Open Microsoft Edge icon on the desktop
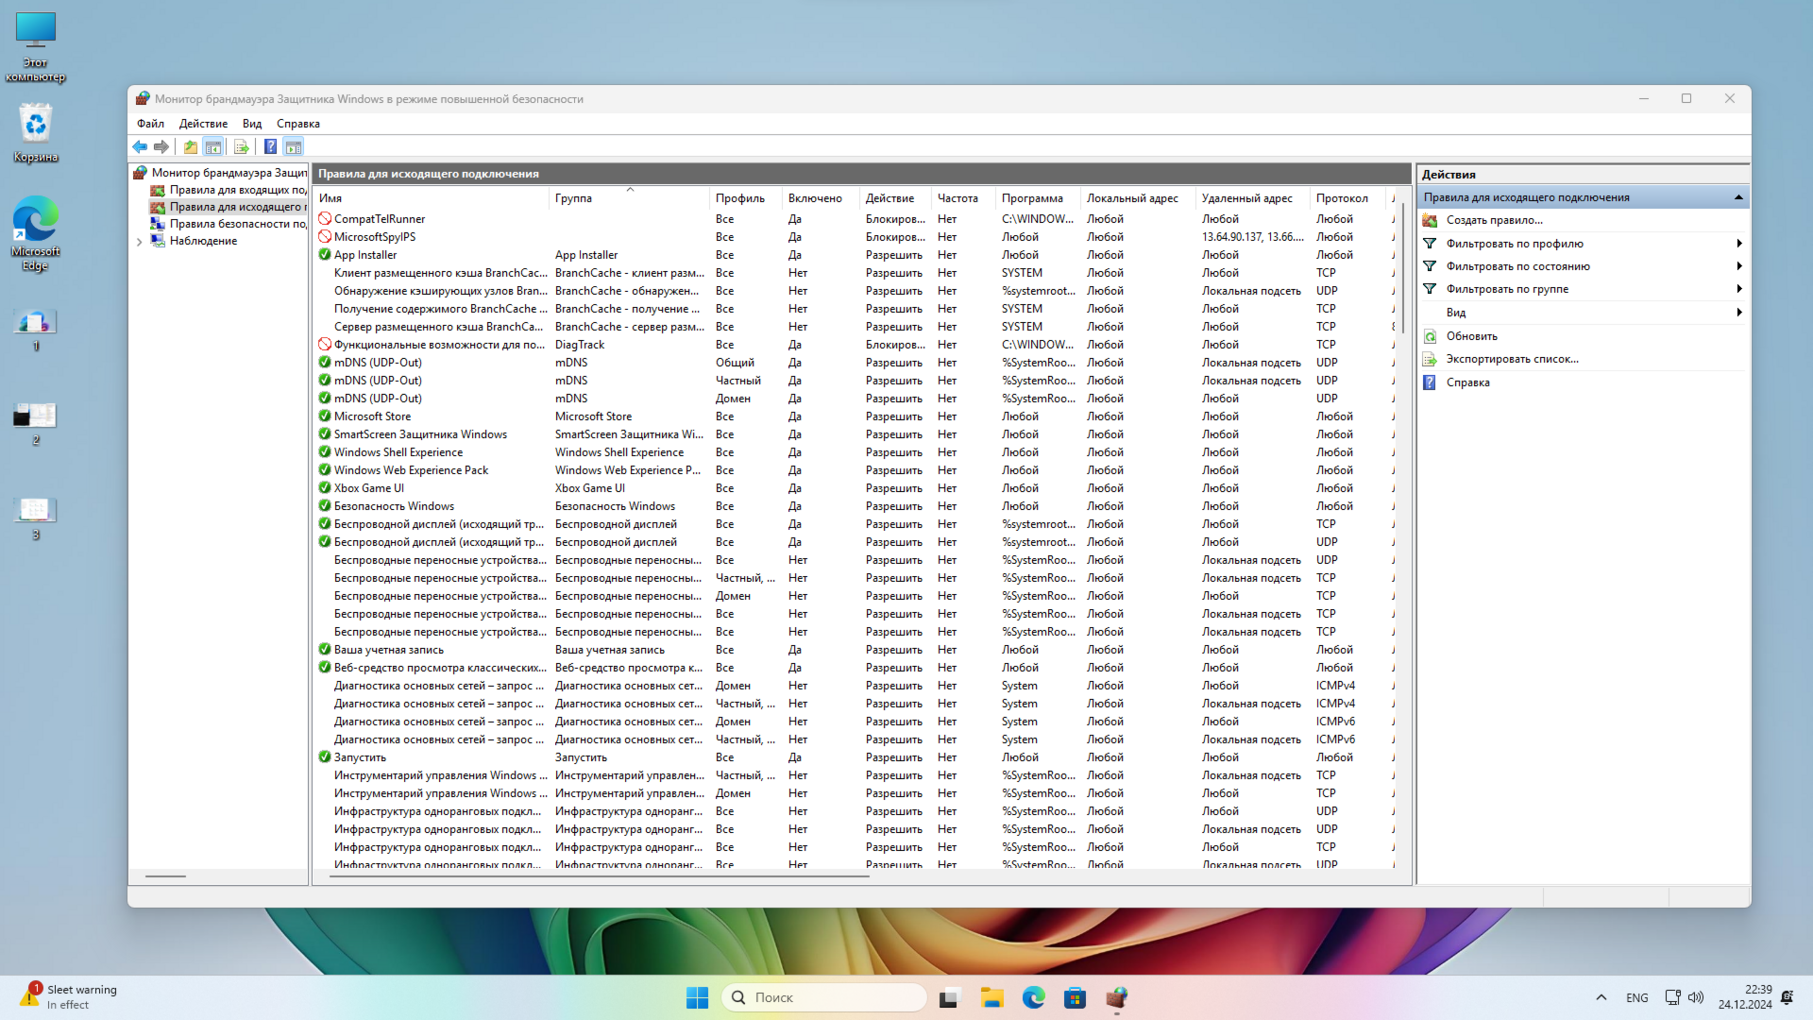 35,234
